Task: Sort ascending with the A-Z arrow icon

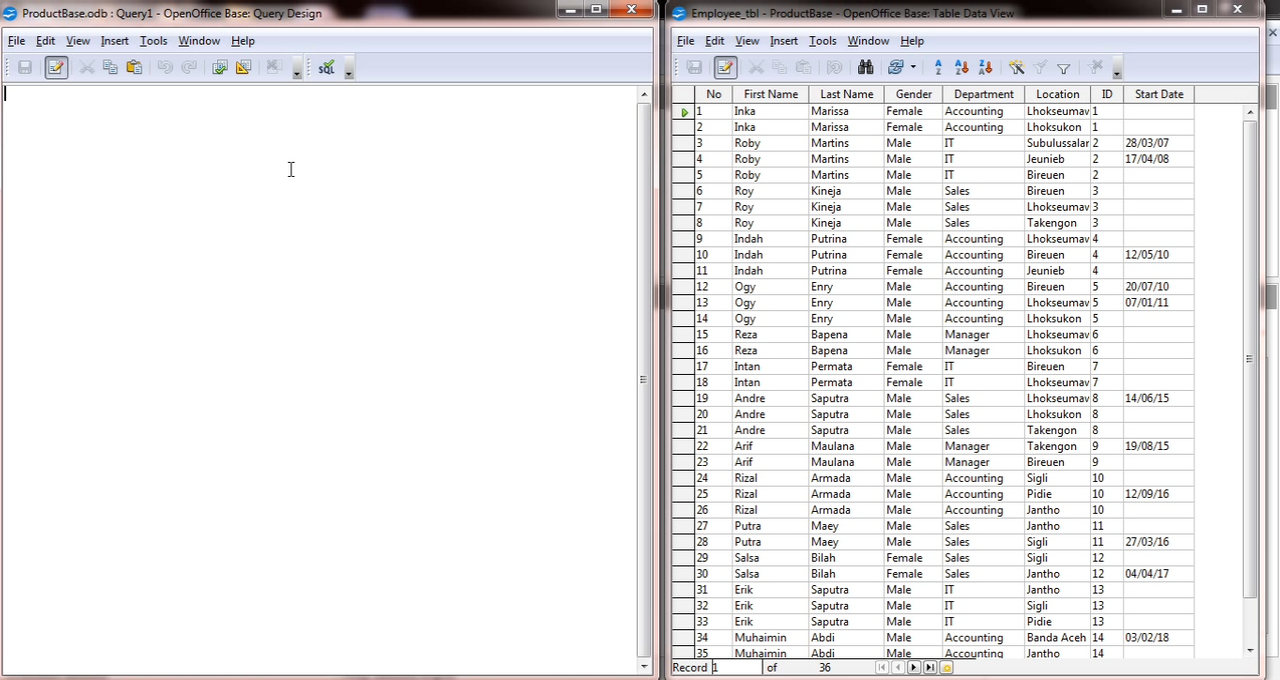Action: tap(962, 67)
